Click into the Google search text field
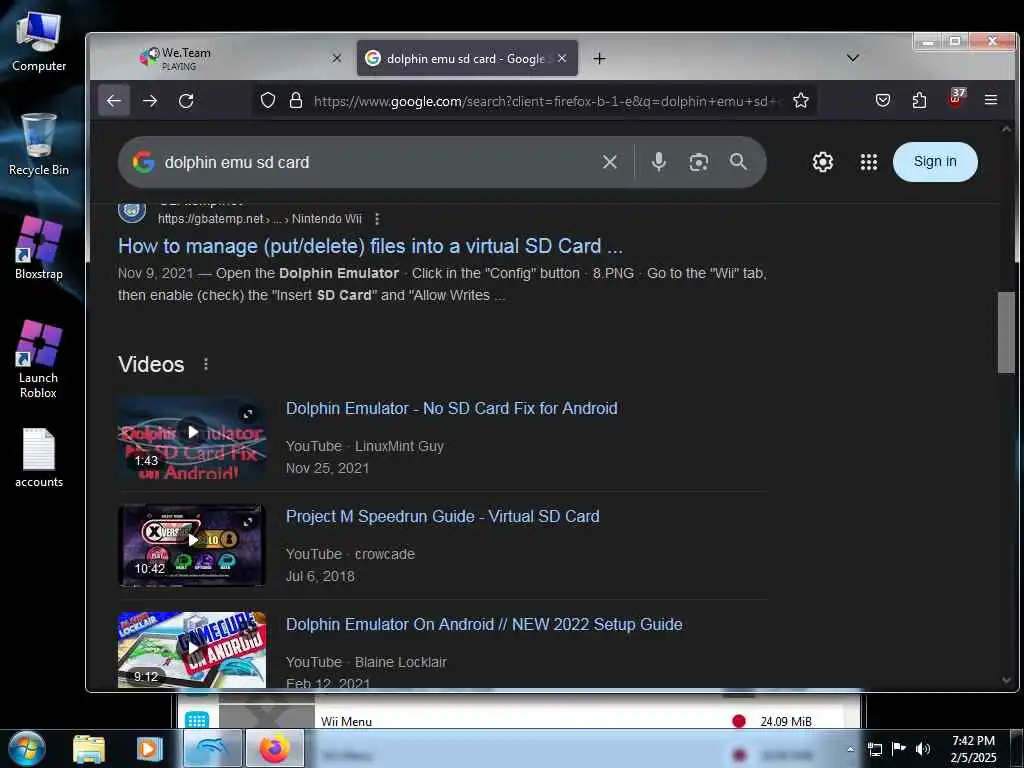The image size is (1024, 768). [379, 162]
